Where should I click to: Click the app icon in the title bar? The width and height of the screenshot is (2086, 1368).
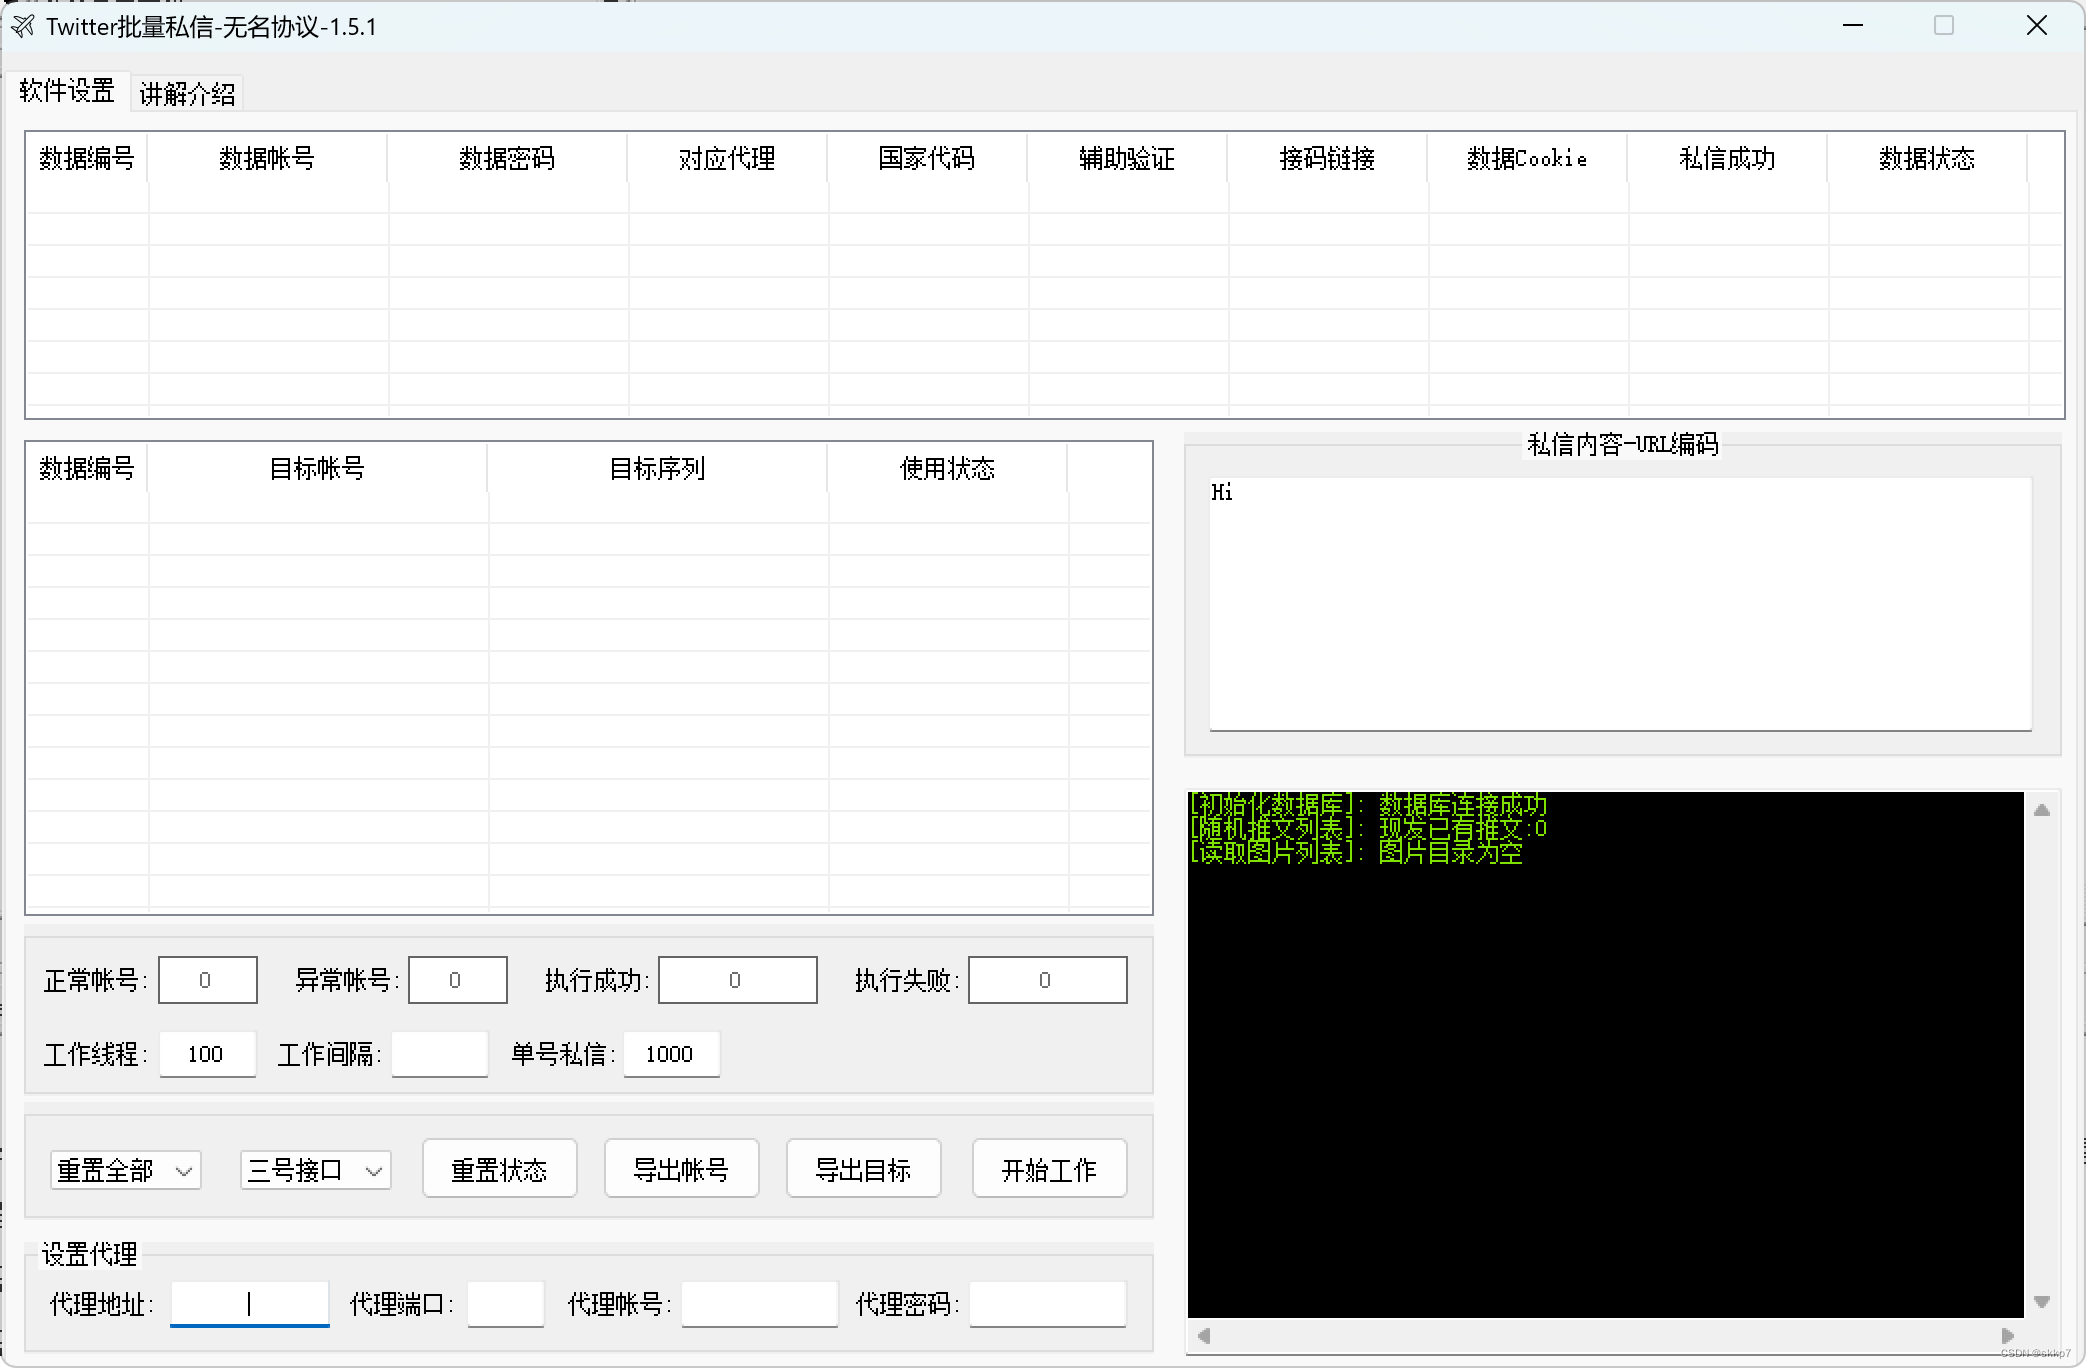point(21,26)
